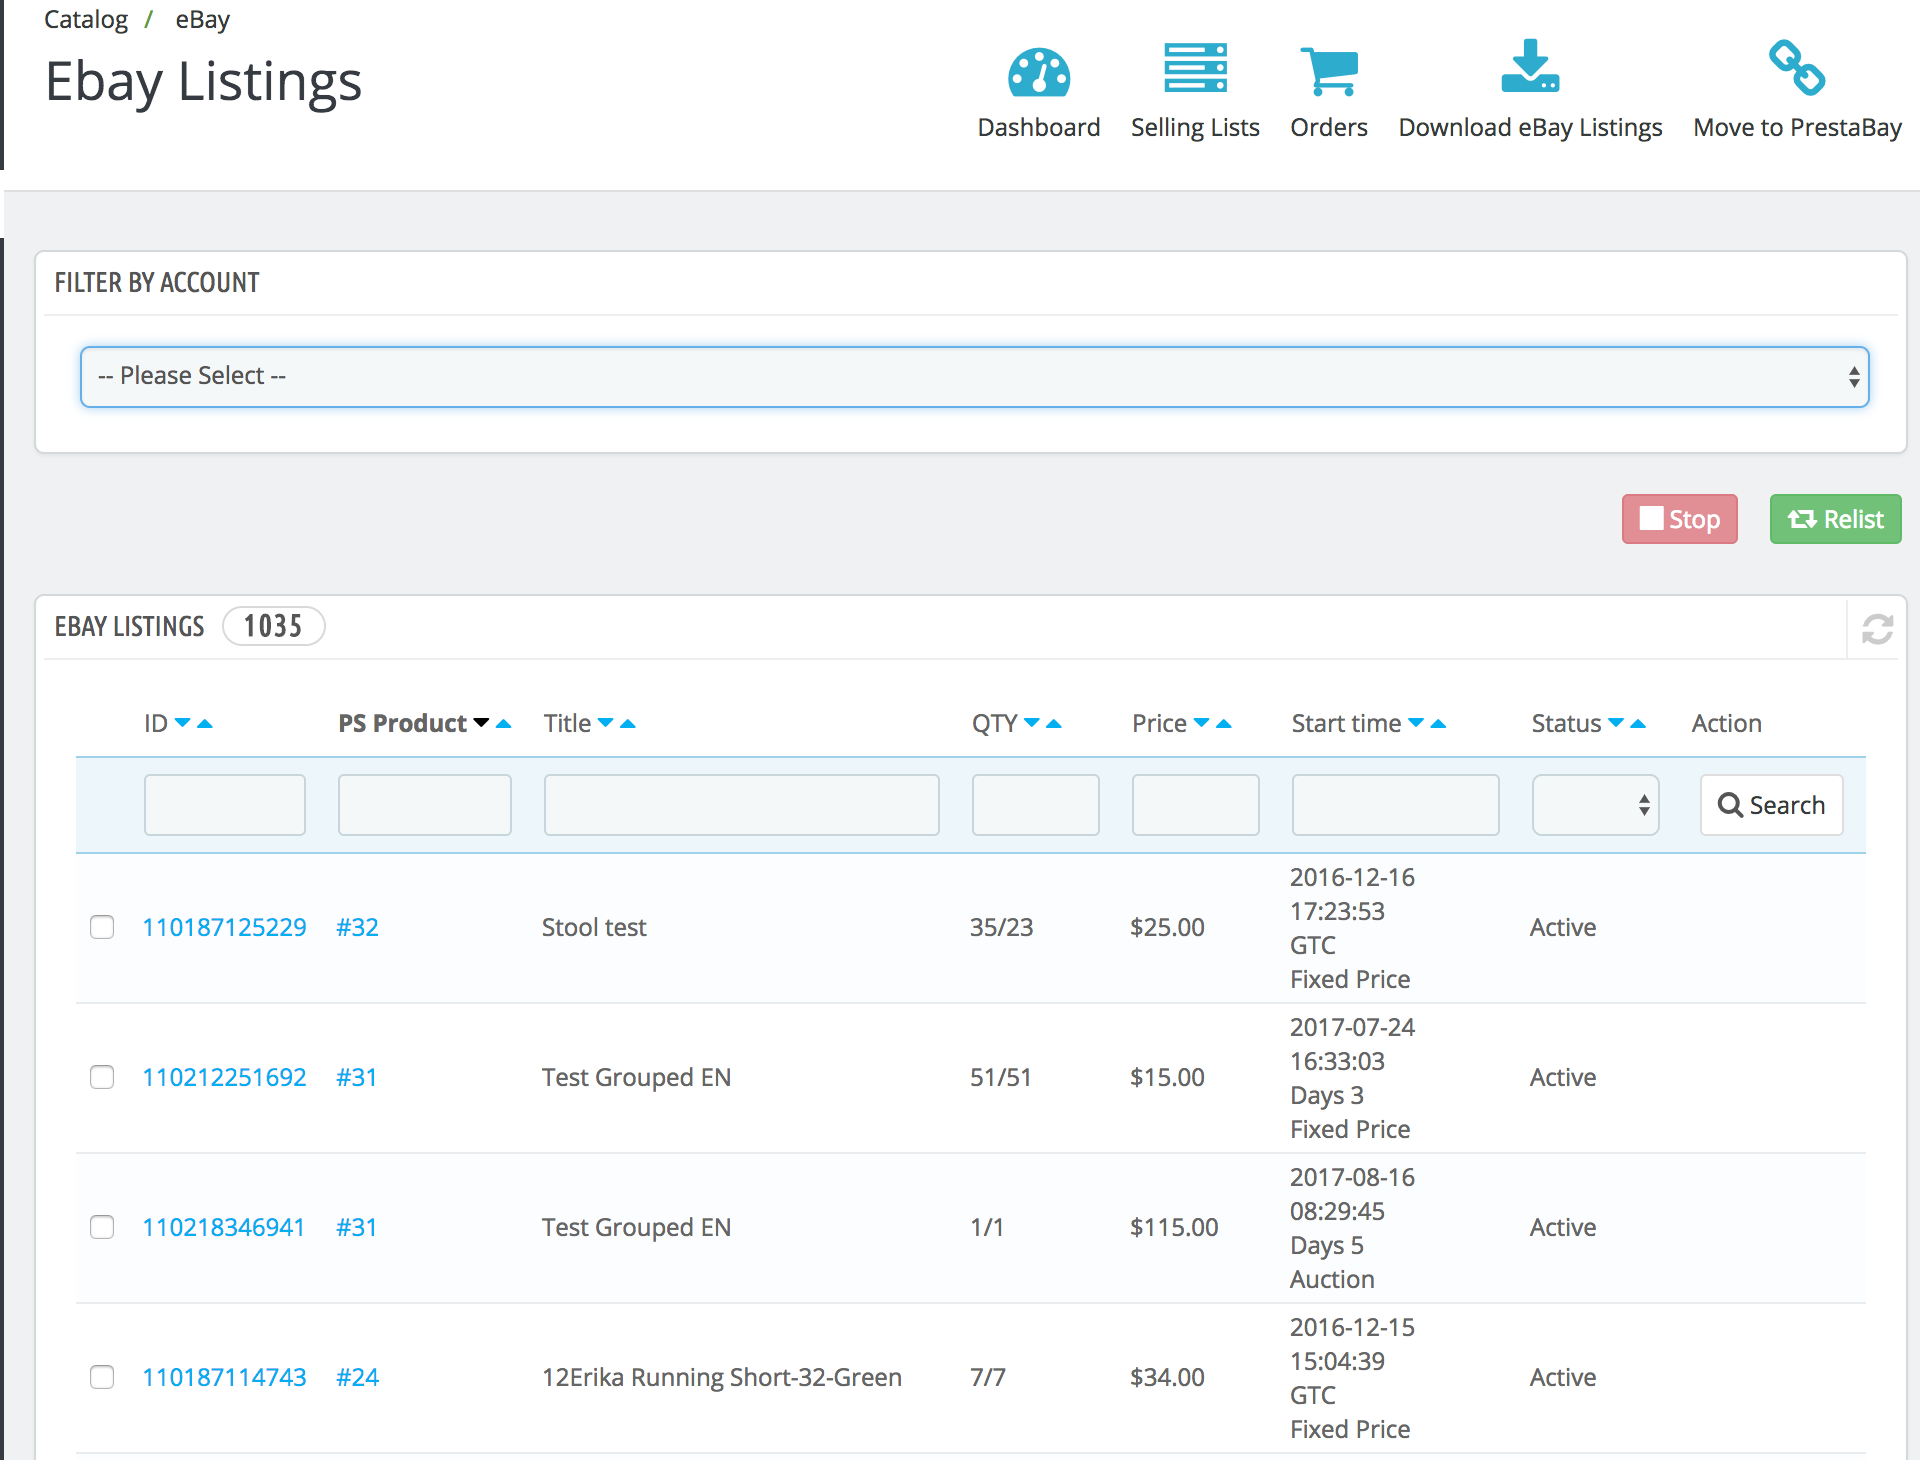Image resolution: width=1920 pixels, height=1460 pixels.
Task: Click the $115.00 price cell
Action: click(1174, 1227)
